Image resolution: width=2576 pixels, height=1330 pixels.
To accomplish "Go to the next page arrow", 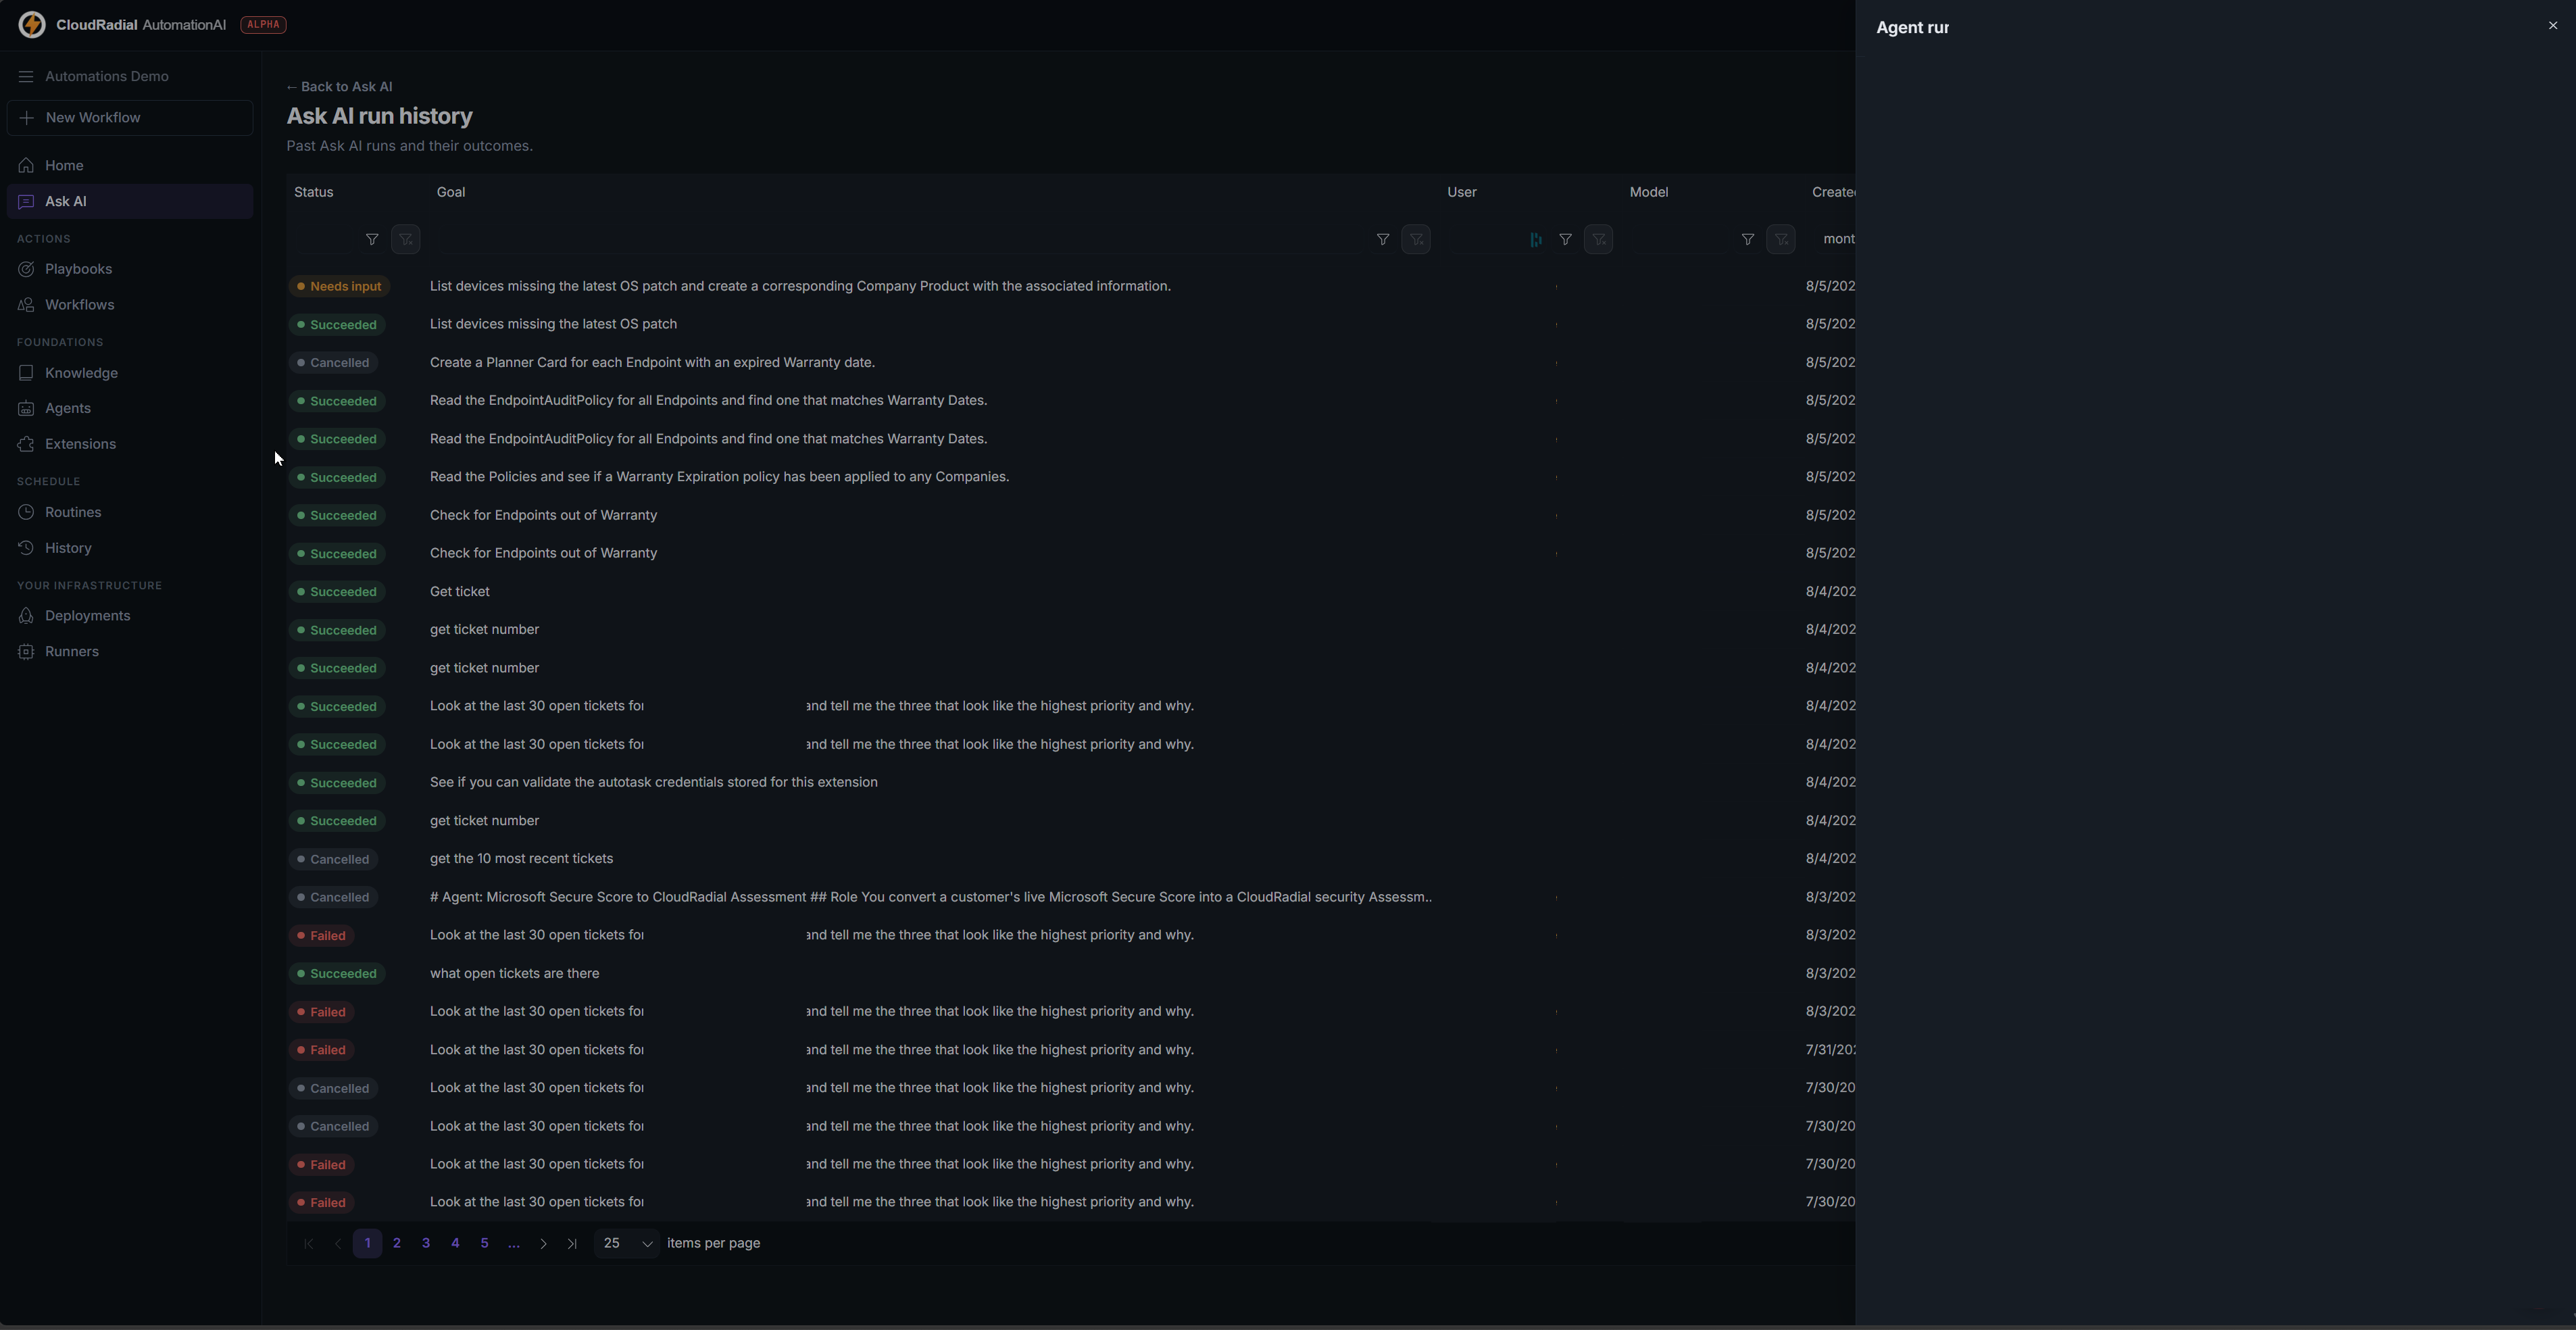I will tap(543, 1244).
